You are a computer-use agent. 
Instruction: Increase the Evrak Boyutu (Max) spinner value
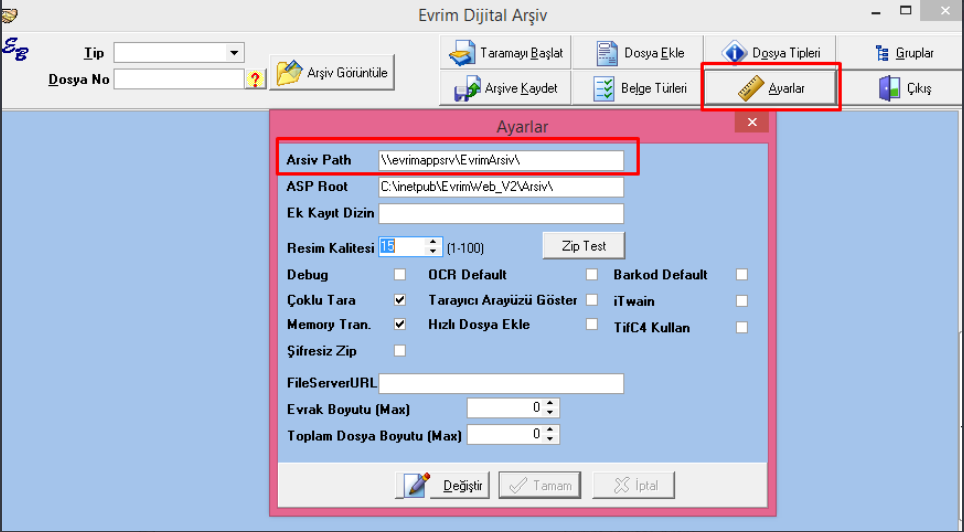click(x=551, y=404)
